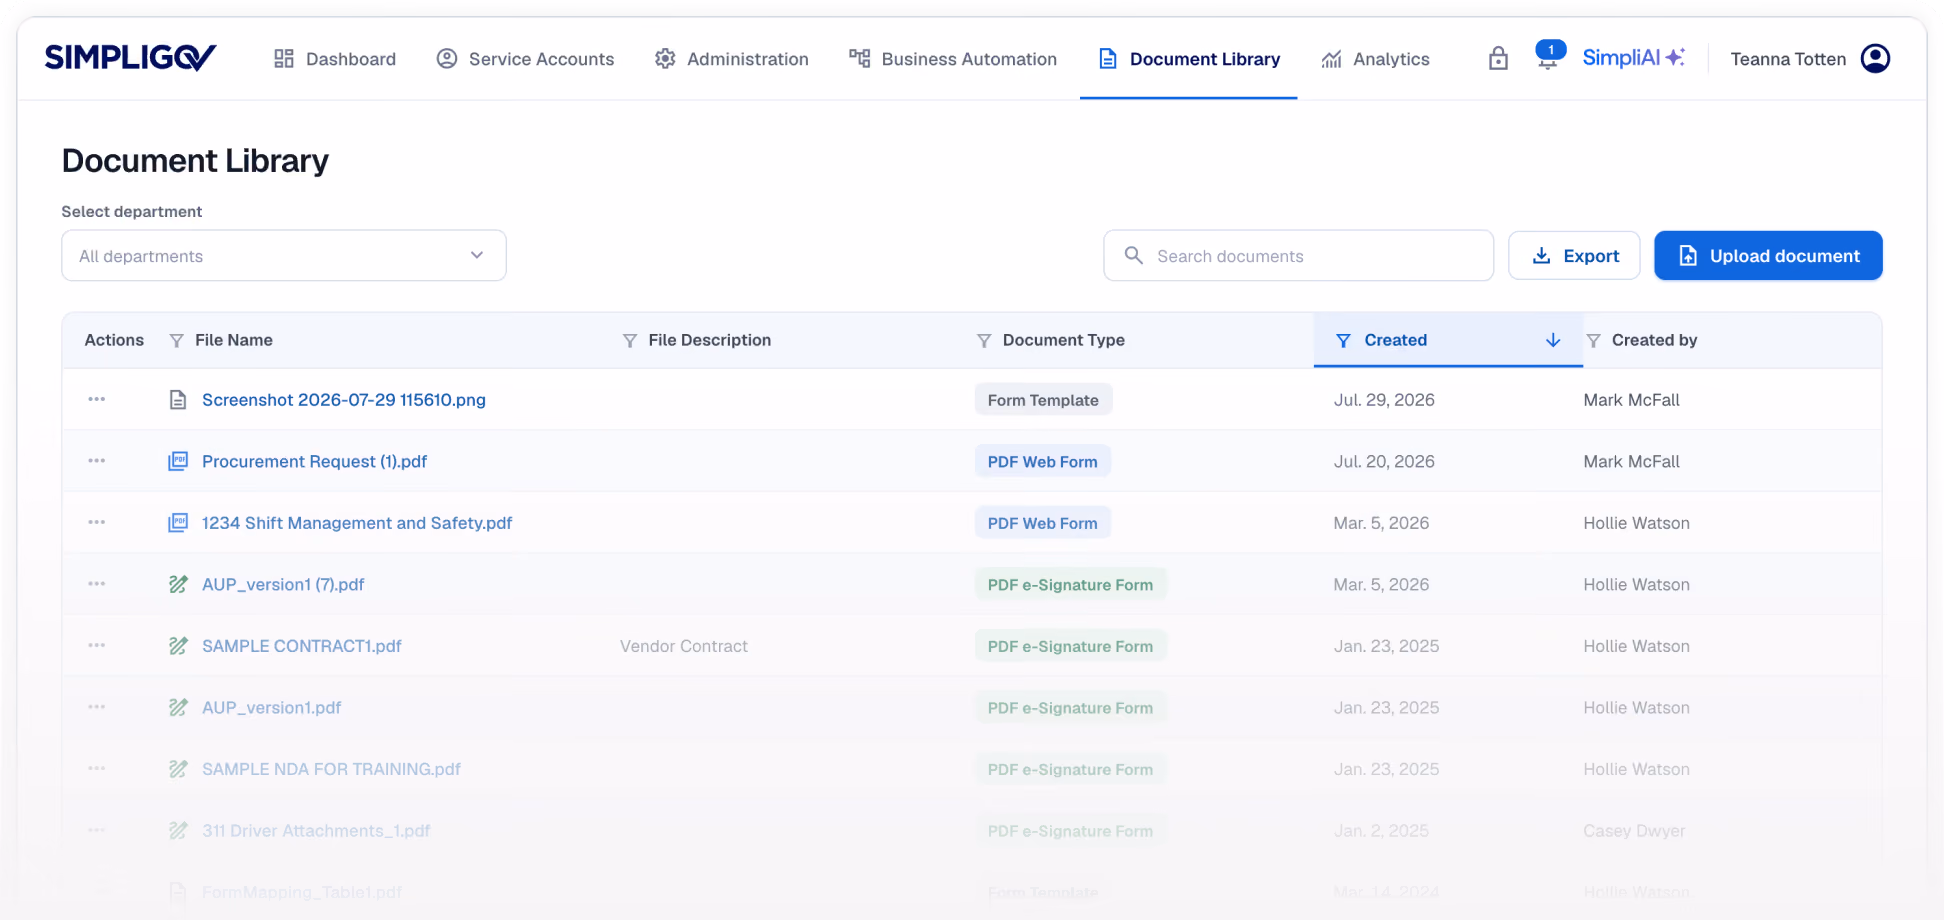The image size is (1944, 920).
Task: Open actions menu for AUP_version1 (7).pdf row
Action: (97, 584)
